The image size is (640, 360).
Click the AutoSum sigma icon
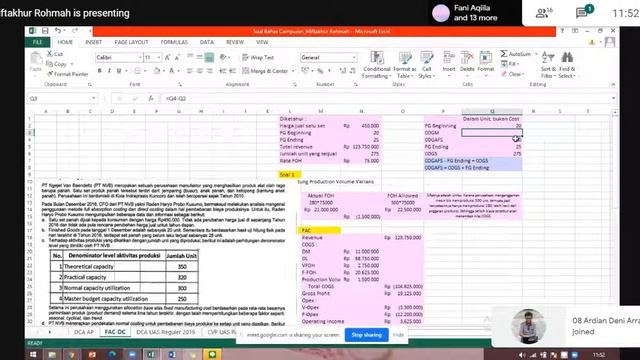[x=504, y=54]
